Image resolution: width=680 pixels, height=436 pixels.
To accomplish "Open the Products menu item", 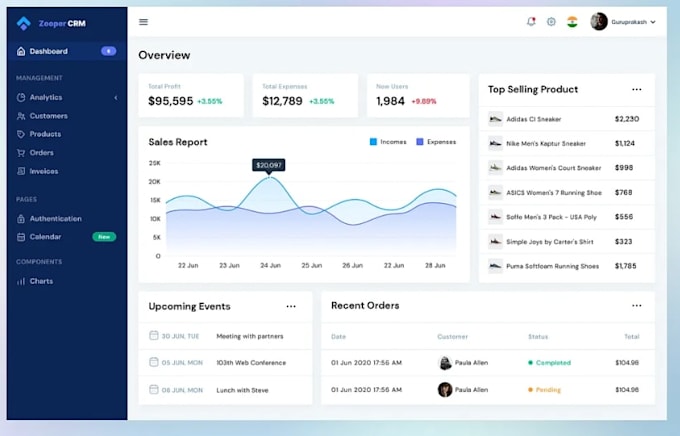I will (x=67, y=134).
